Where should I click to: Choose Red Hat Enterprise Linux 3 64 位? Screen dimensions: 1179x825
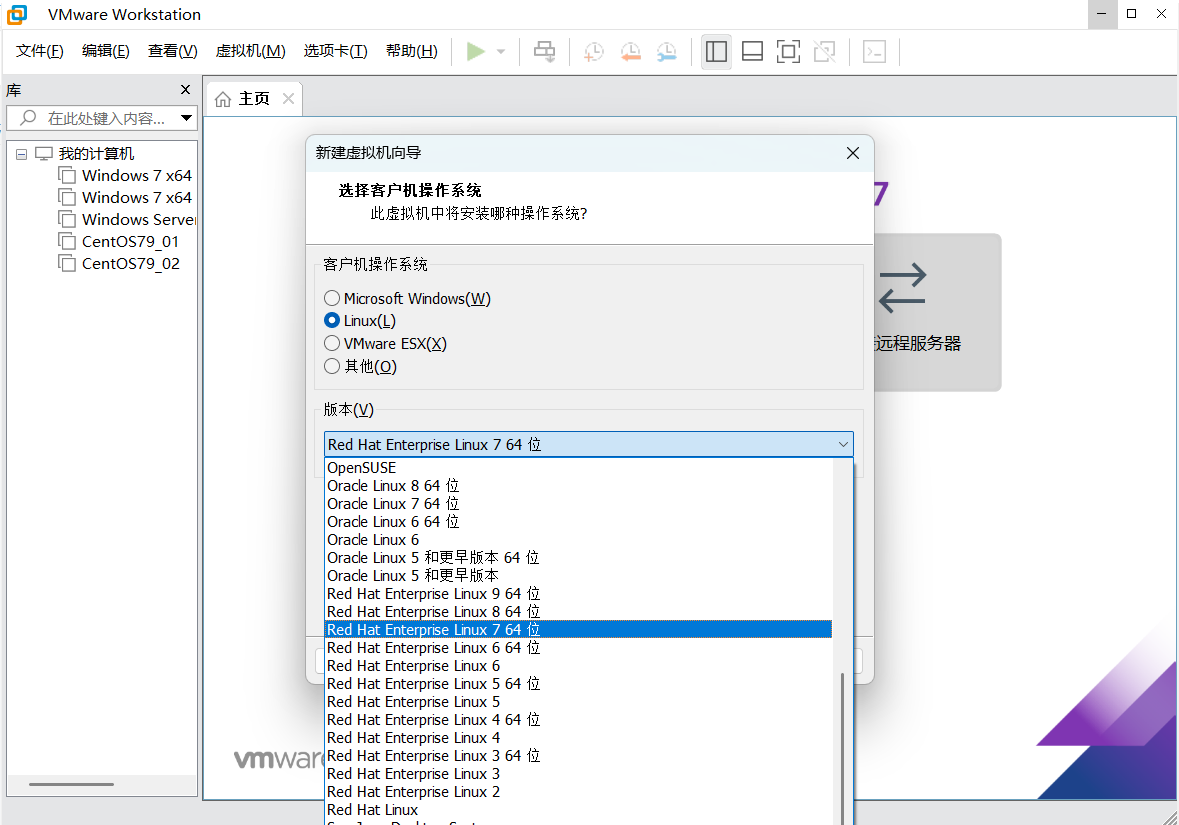pyautogui.click(x=578, y=756)
